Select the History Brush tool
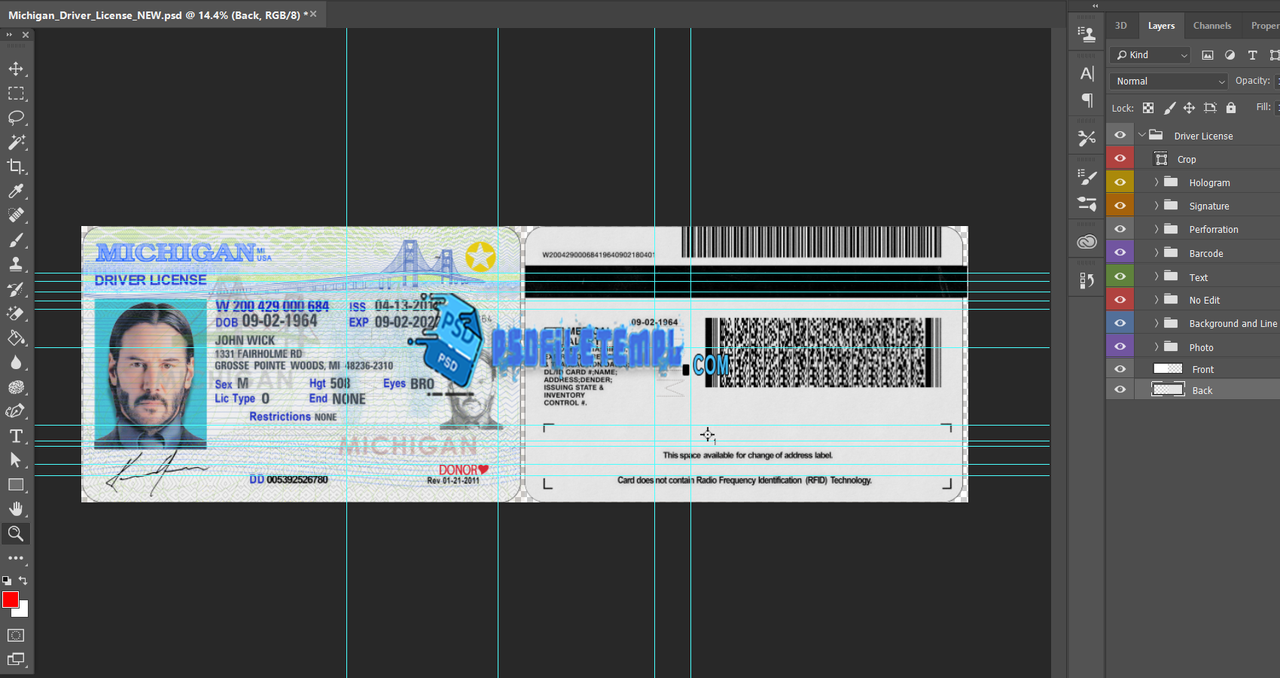 click(x=16, y=289)
